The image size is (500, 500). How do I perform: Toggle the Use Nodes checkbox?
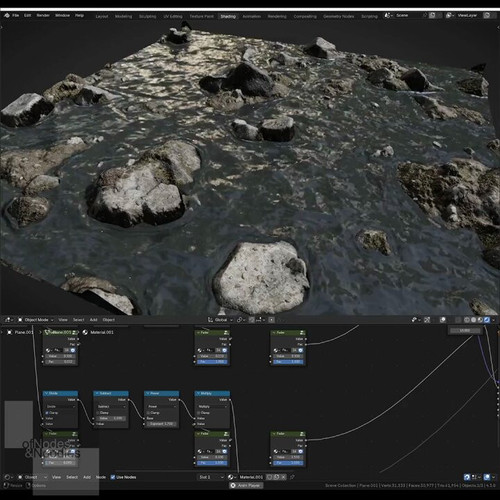(113, 477)
